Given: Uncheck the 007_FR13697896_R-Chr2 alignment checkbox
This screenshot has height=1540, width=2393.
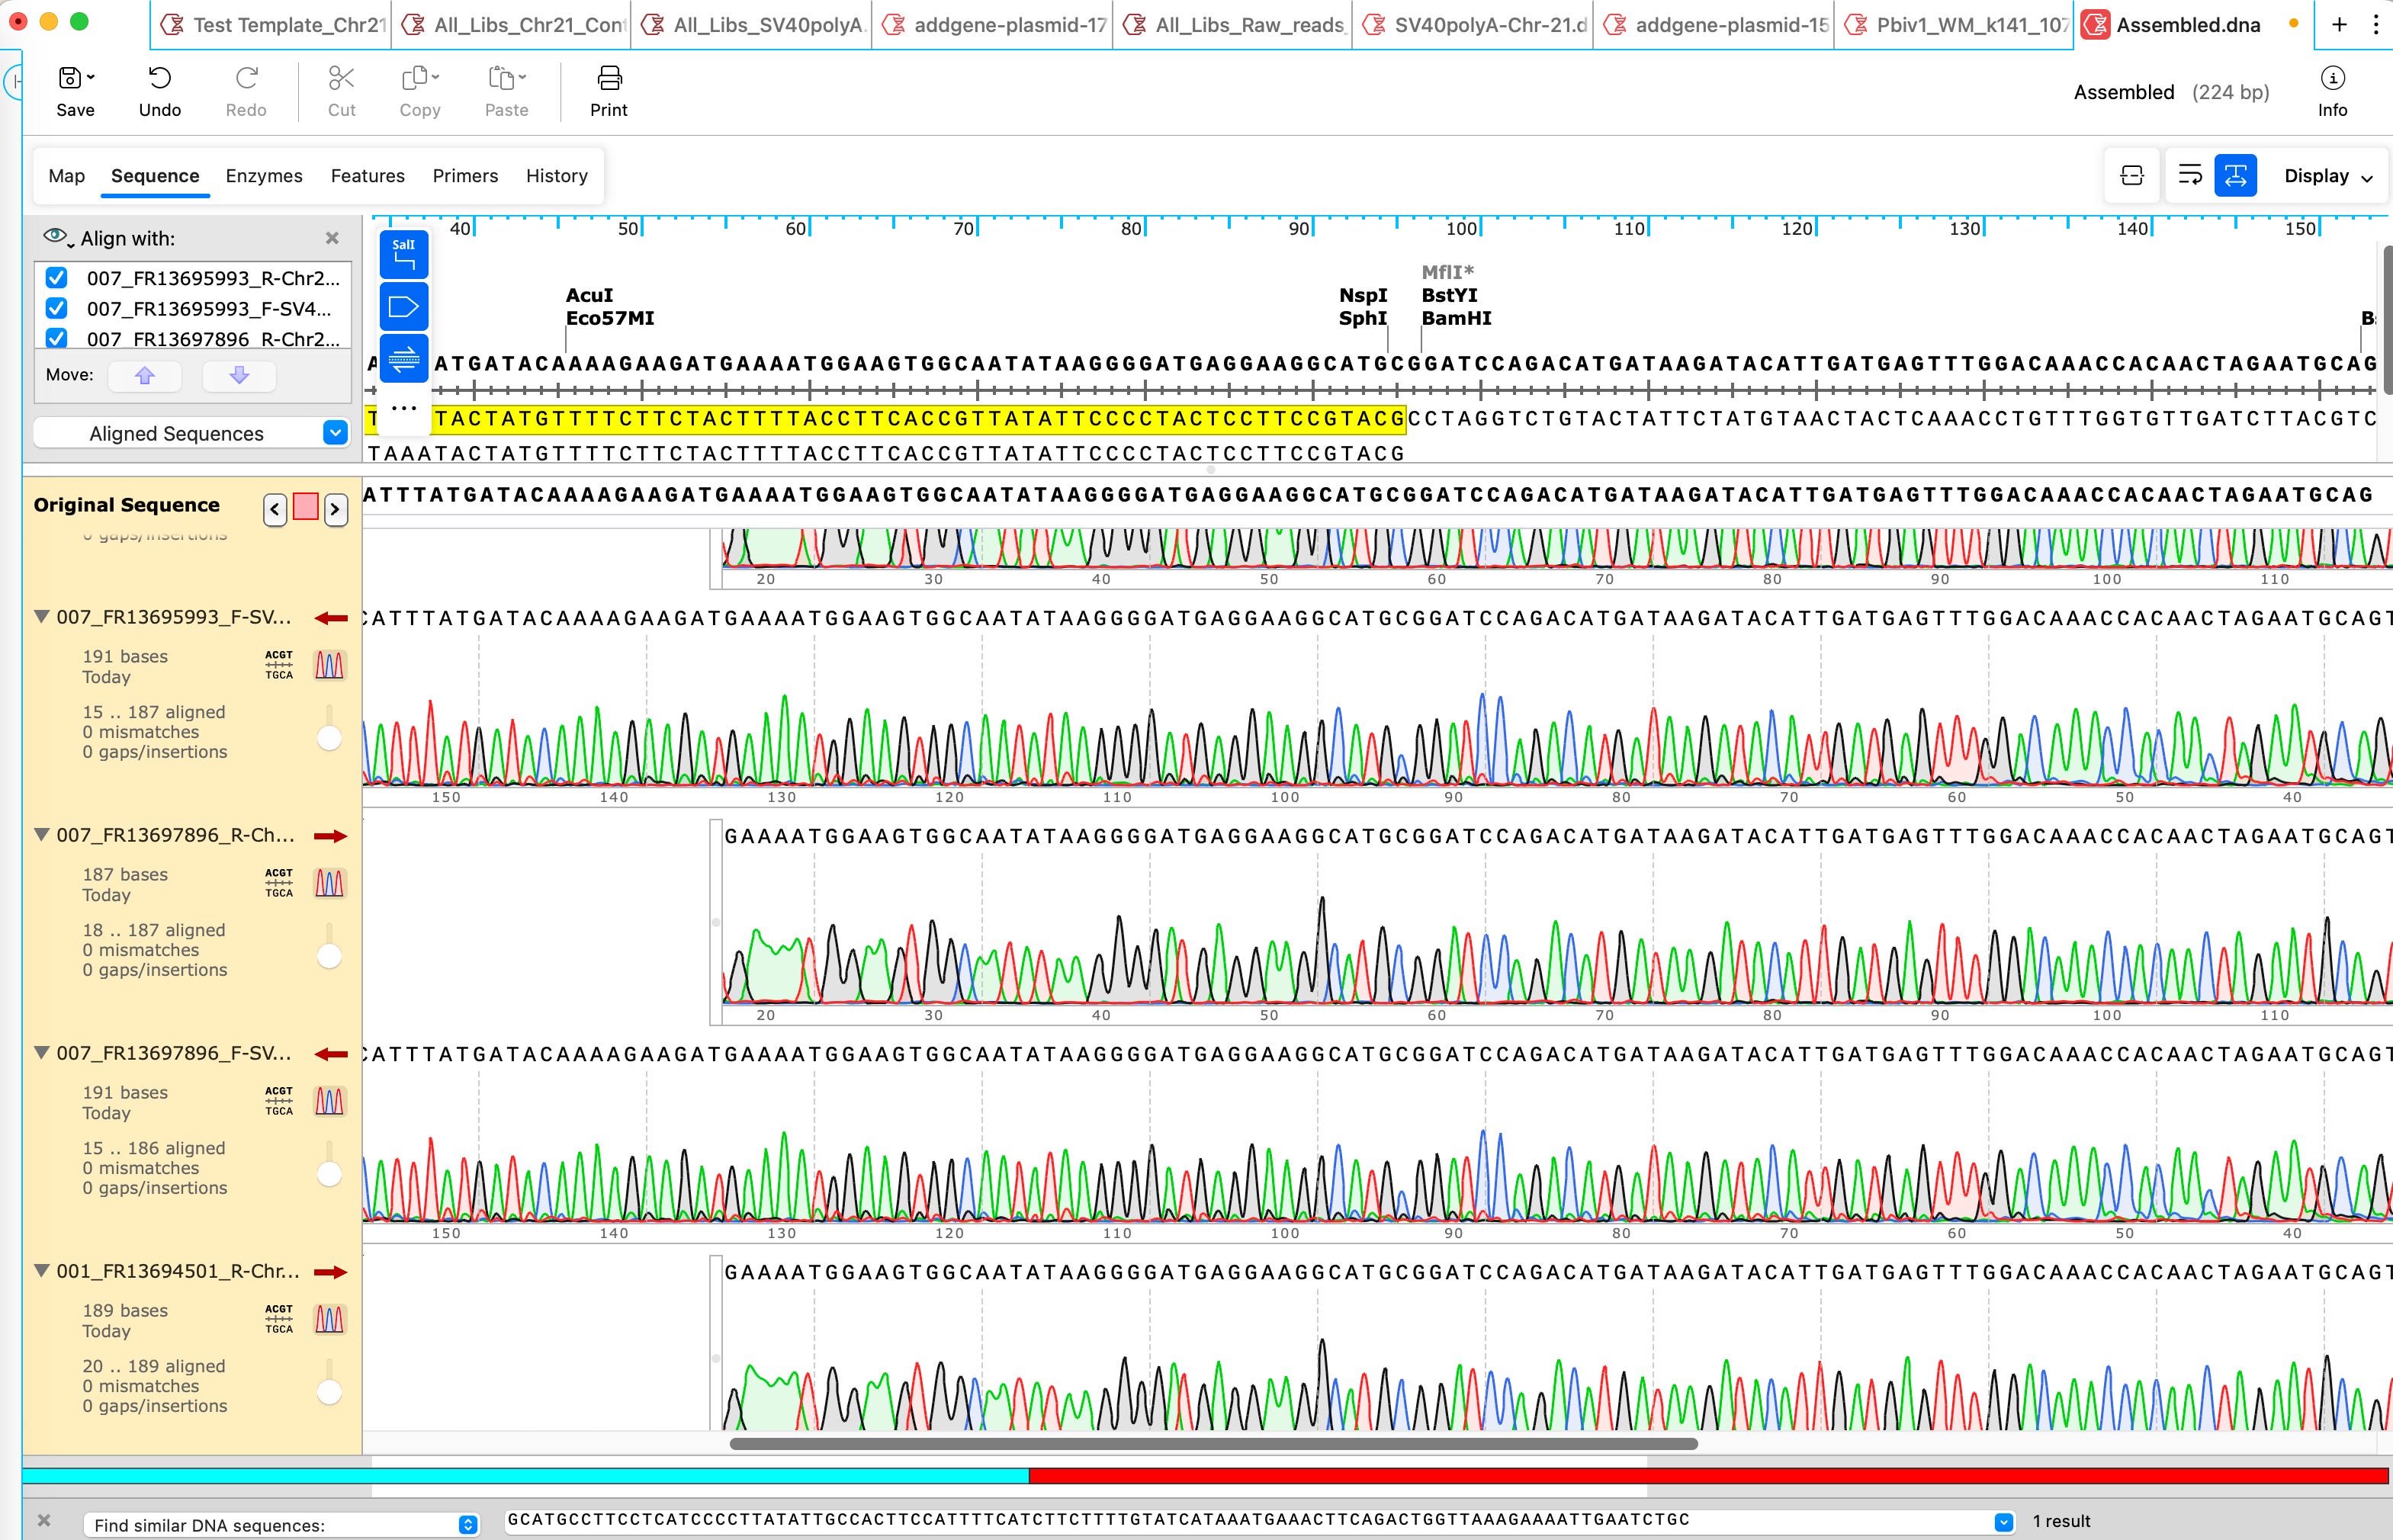Looking at the screenshot, I should (57, 338).
